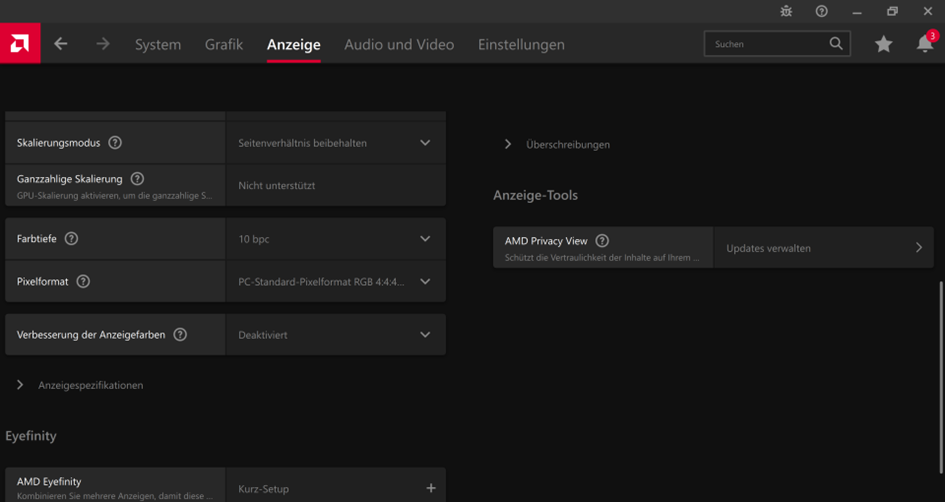Open the bug report icon
The image size is (945, 502).
[x=786, y=11]
